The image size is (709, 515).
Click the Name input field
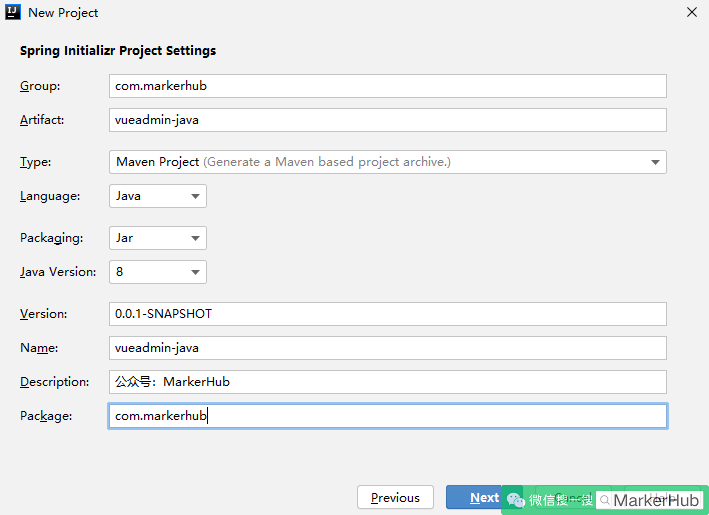click(x=388, y=348)
